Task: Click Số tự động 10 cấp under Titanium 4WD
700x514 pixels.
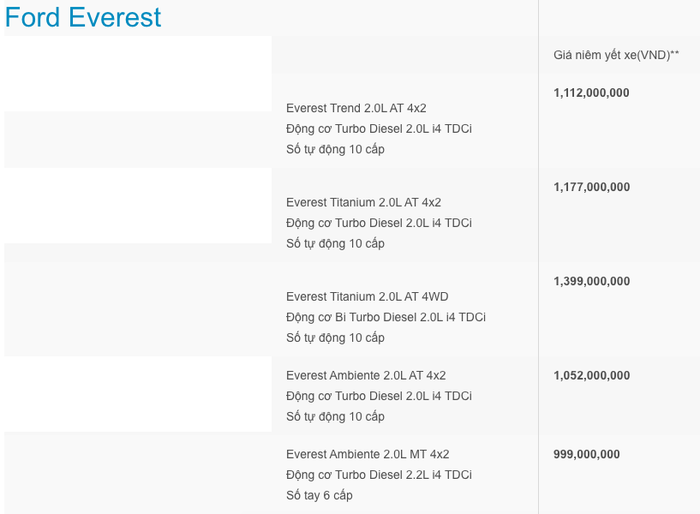Action: pyautogui.click(x=335, y=338)
